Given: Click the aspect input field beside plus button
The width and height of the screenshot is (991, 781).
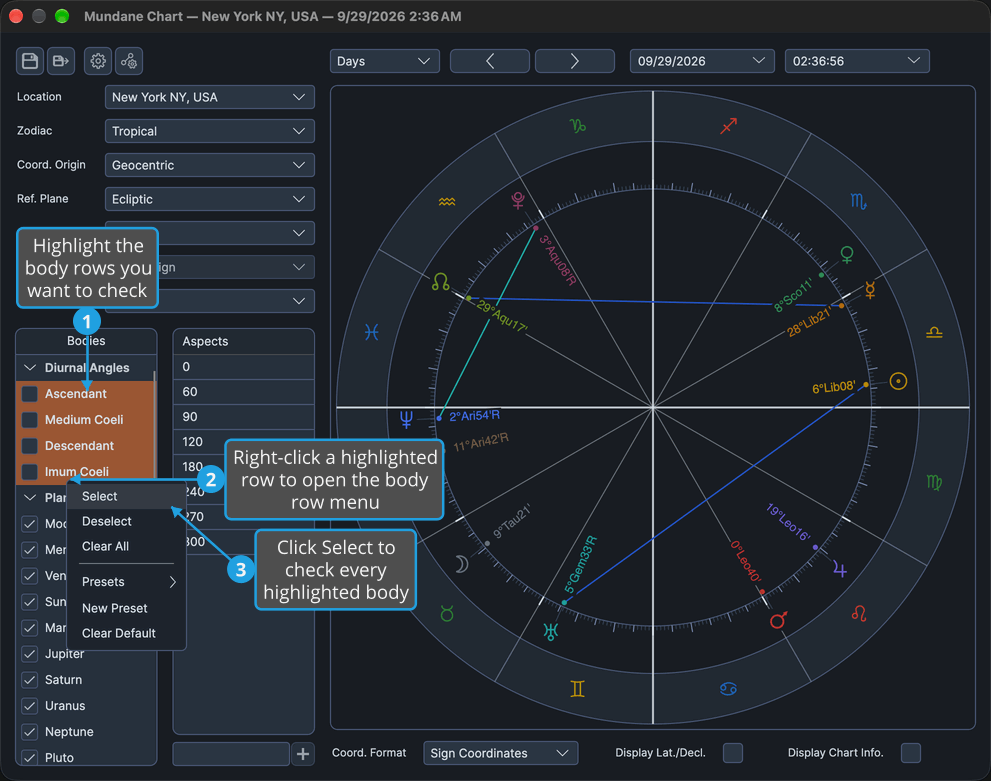Looking at the screenshot, I should click(x=231, y=754).
